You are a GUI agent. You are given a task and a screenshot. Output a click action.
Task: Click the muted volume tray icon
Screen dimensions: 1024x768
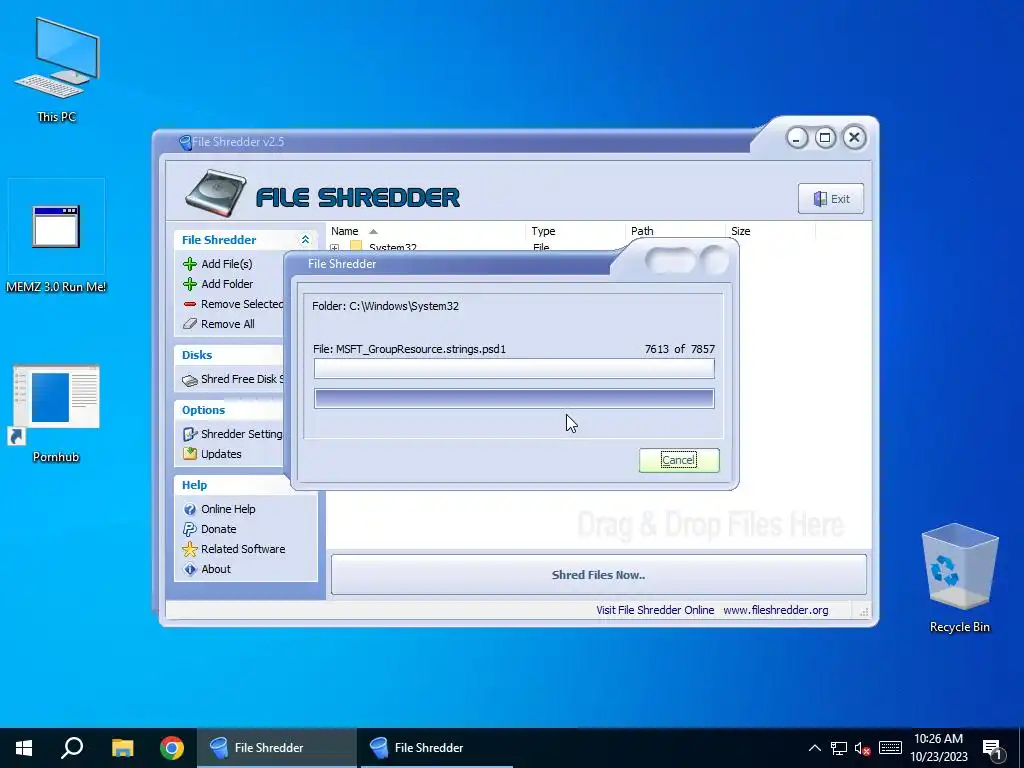point(863,748)
